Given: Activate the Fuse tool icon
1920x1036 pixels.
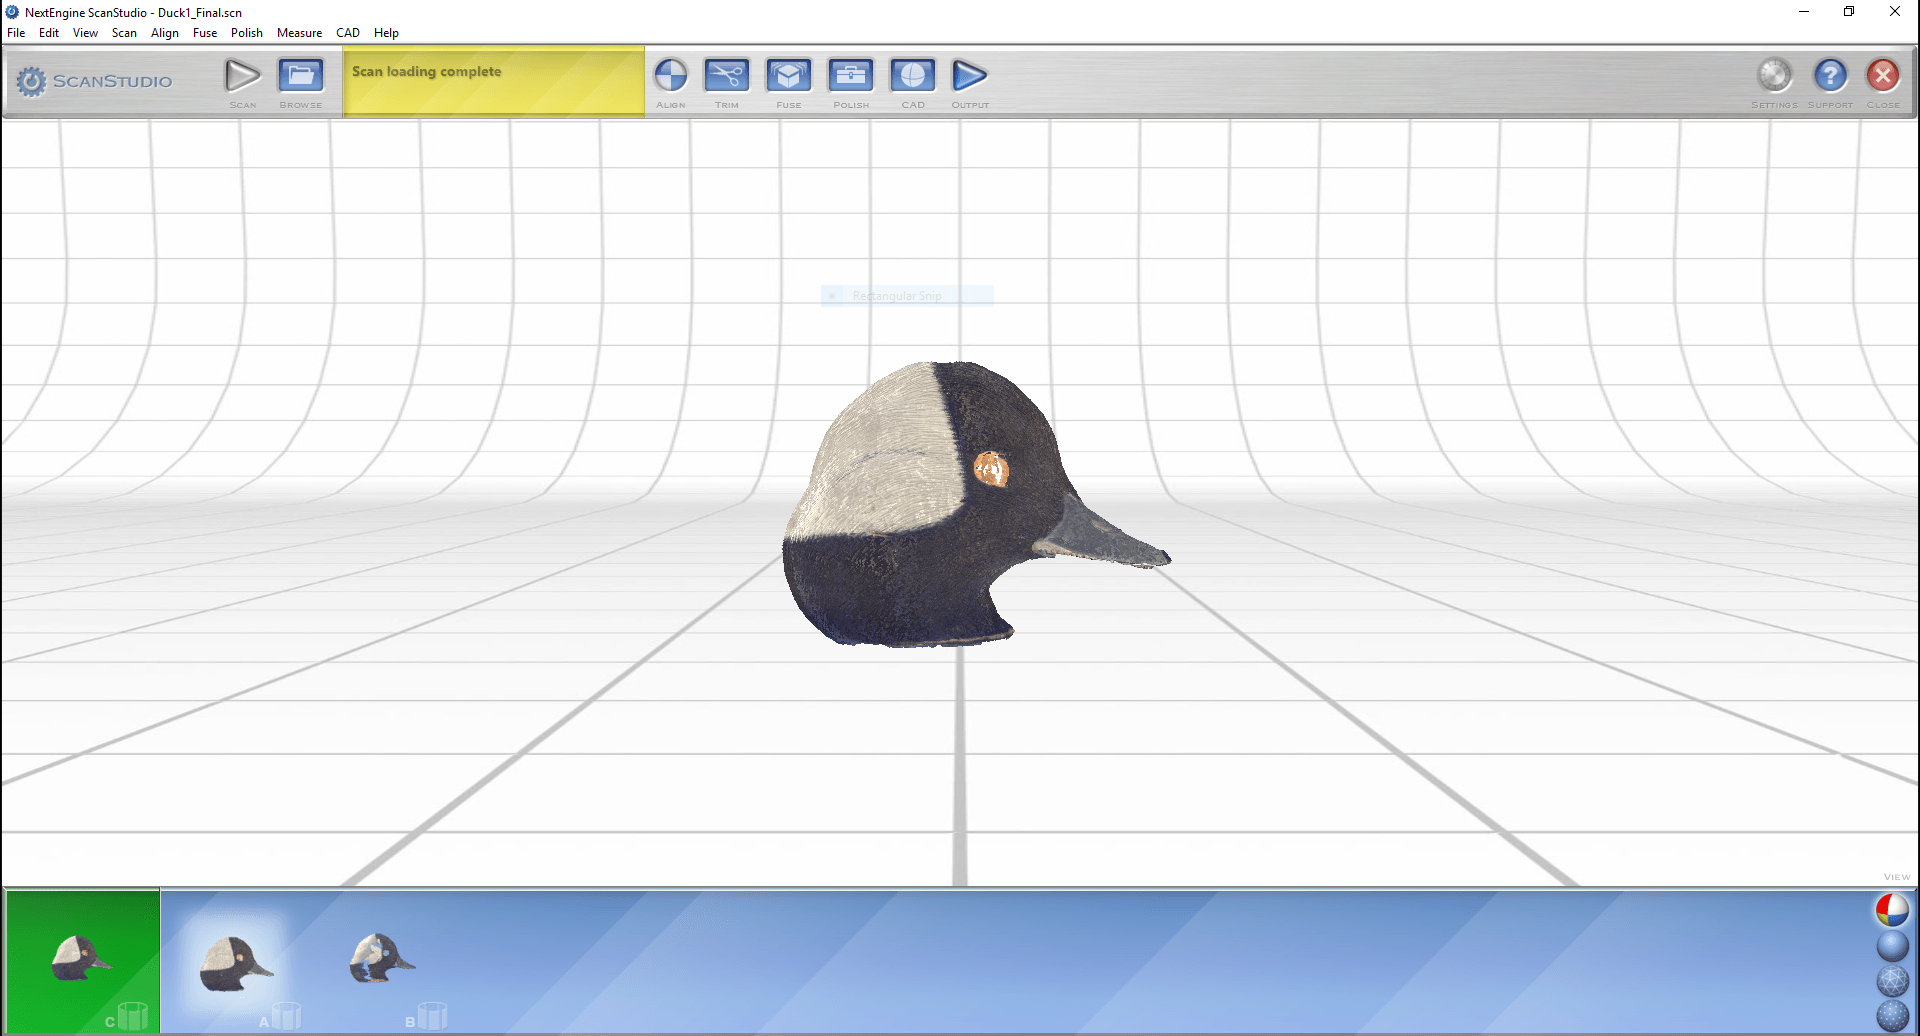Looking at the screenshot, I should coord(789,76).
